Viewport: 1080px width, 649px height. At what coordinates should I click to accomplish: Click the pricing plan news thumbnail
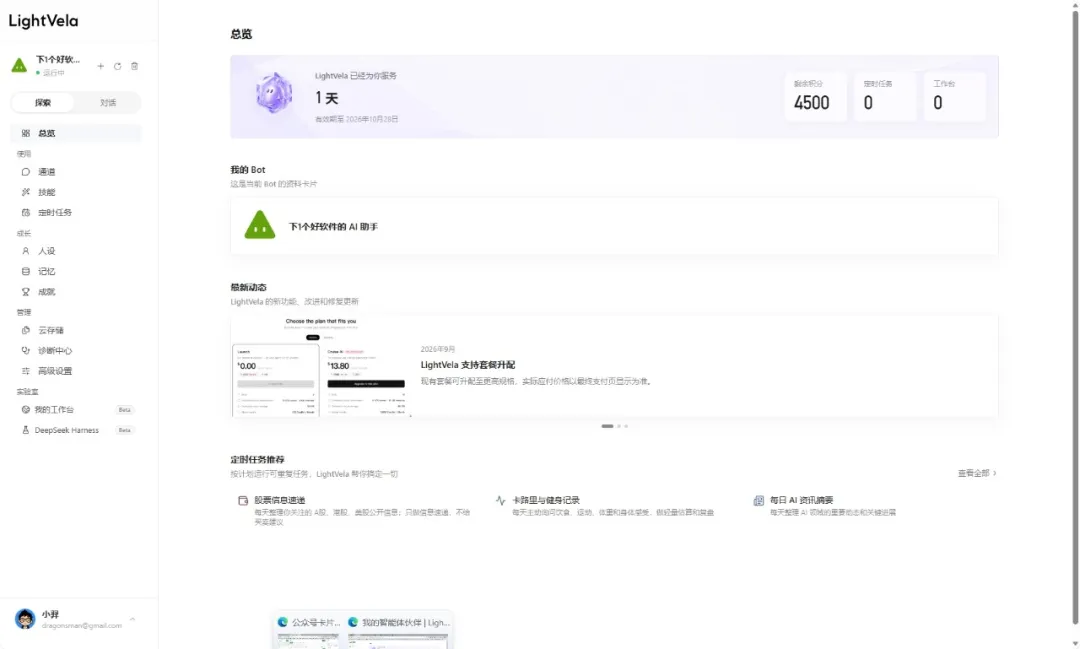[322, 366]
